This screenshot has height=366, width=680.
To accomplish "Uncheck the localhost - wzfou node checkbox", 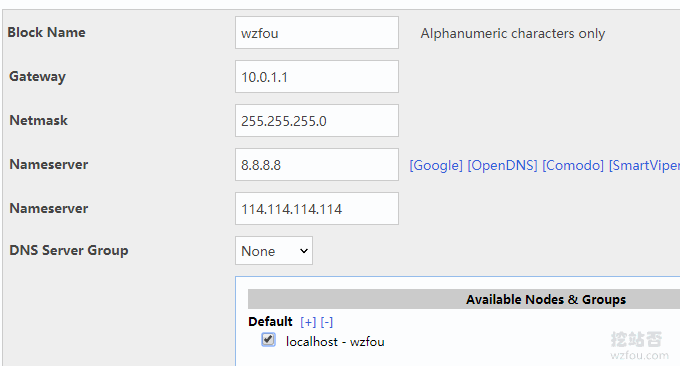I will pos(268,340).
